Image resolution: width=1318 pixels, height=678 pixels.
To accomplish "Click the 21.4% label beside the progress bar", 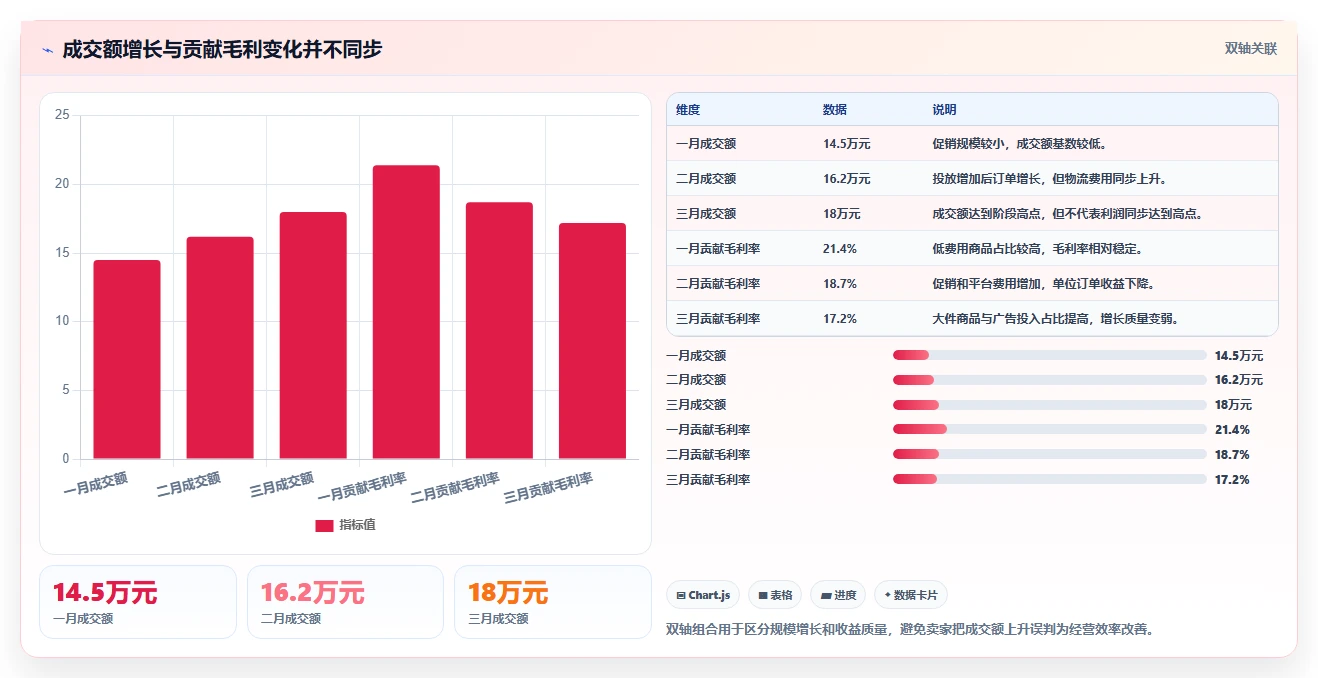I will pos(1232,430).
